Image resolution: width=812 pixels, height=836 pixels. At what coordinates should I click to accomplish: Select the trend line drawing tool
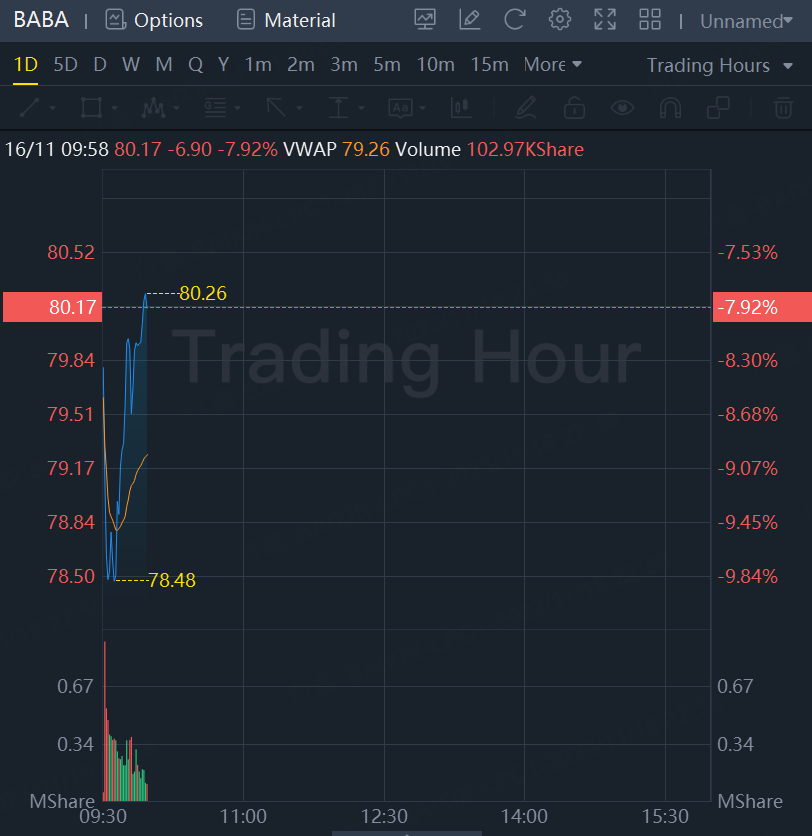pos(30,107)
